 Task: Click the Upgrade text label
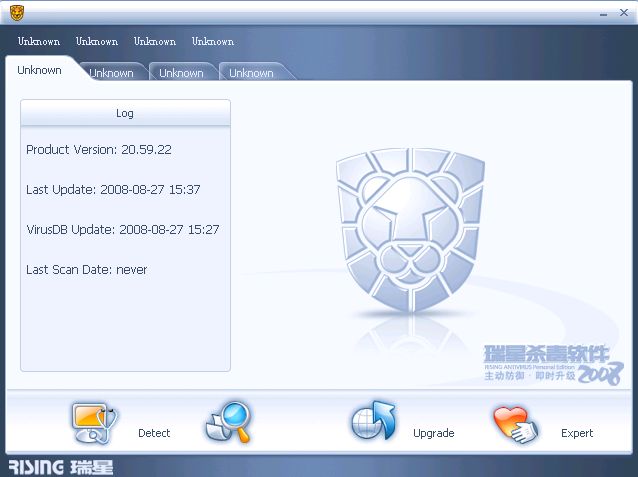tap(433, 433)
